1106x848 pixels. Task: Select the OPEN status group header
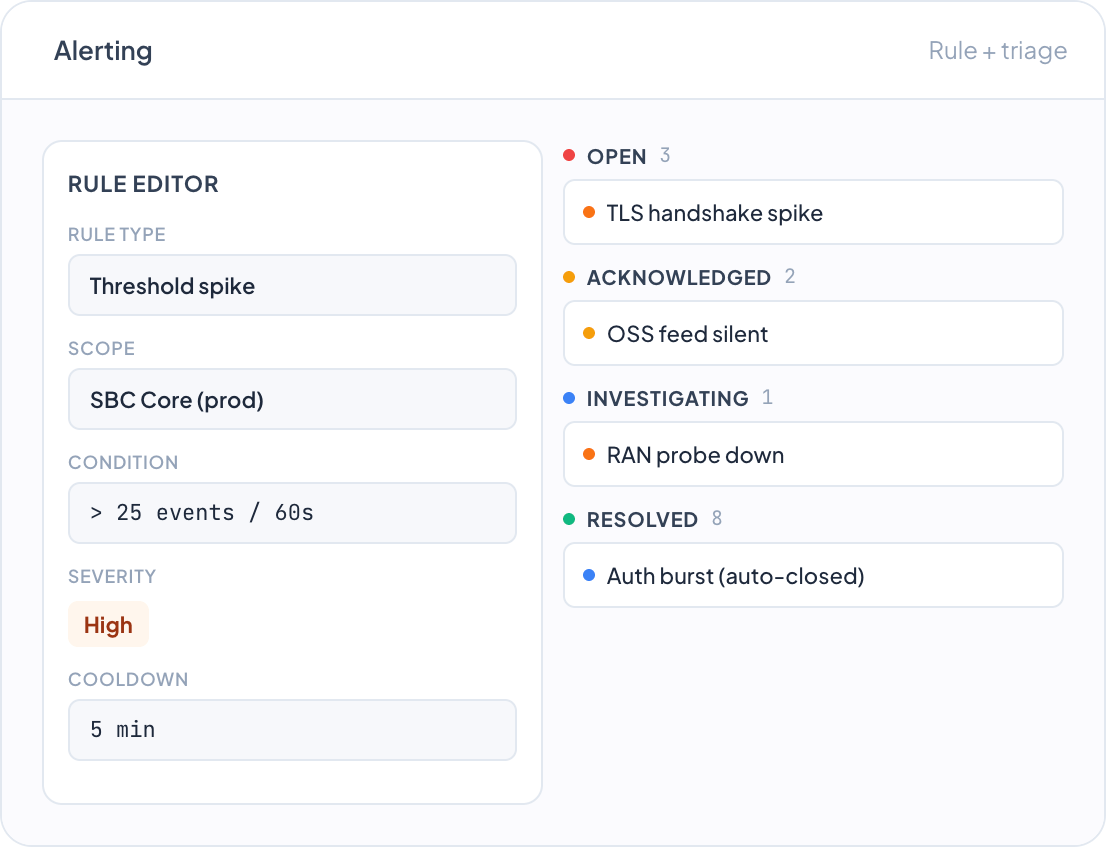coord(616,156)
